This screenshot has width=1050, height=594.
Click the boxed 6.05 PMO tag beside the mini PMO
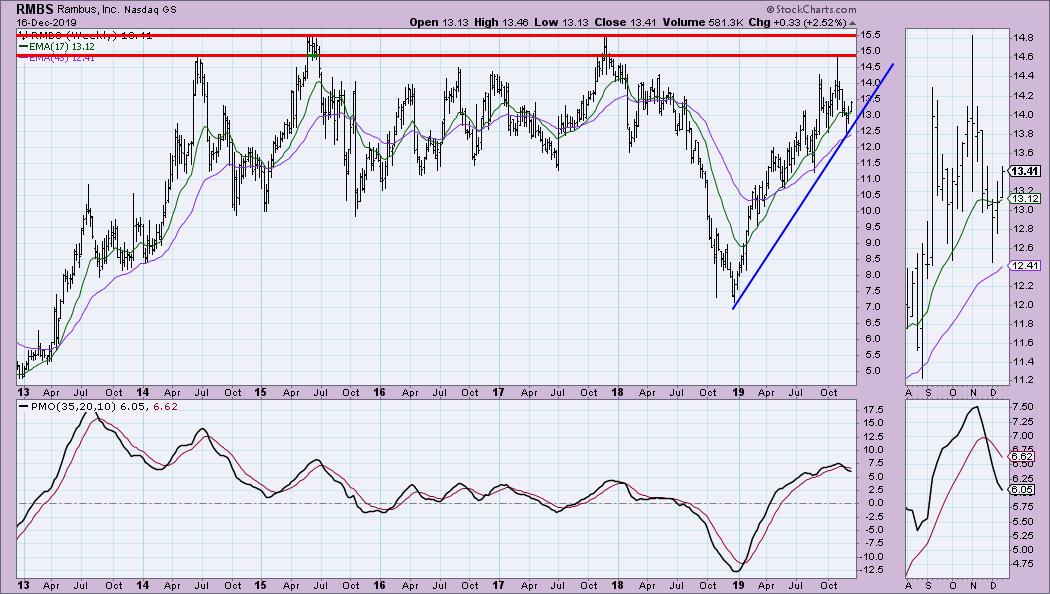click(1023, 490)
